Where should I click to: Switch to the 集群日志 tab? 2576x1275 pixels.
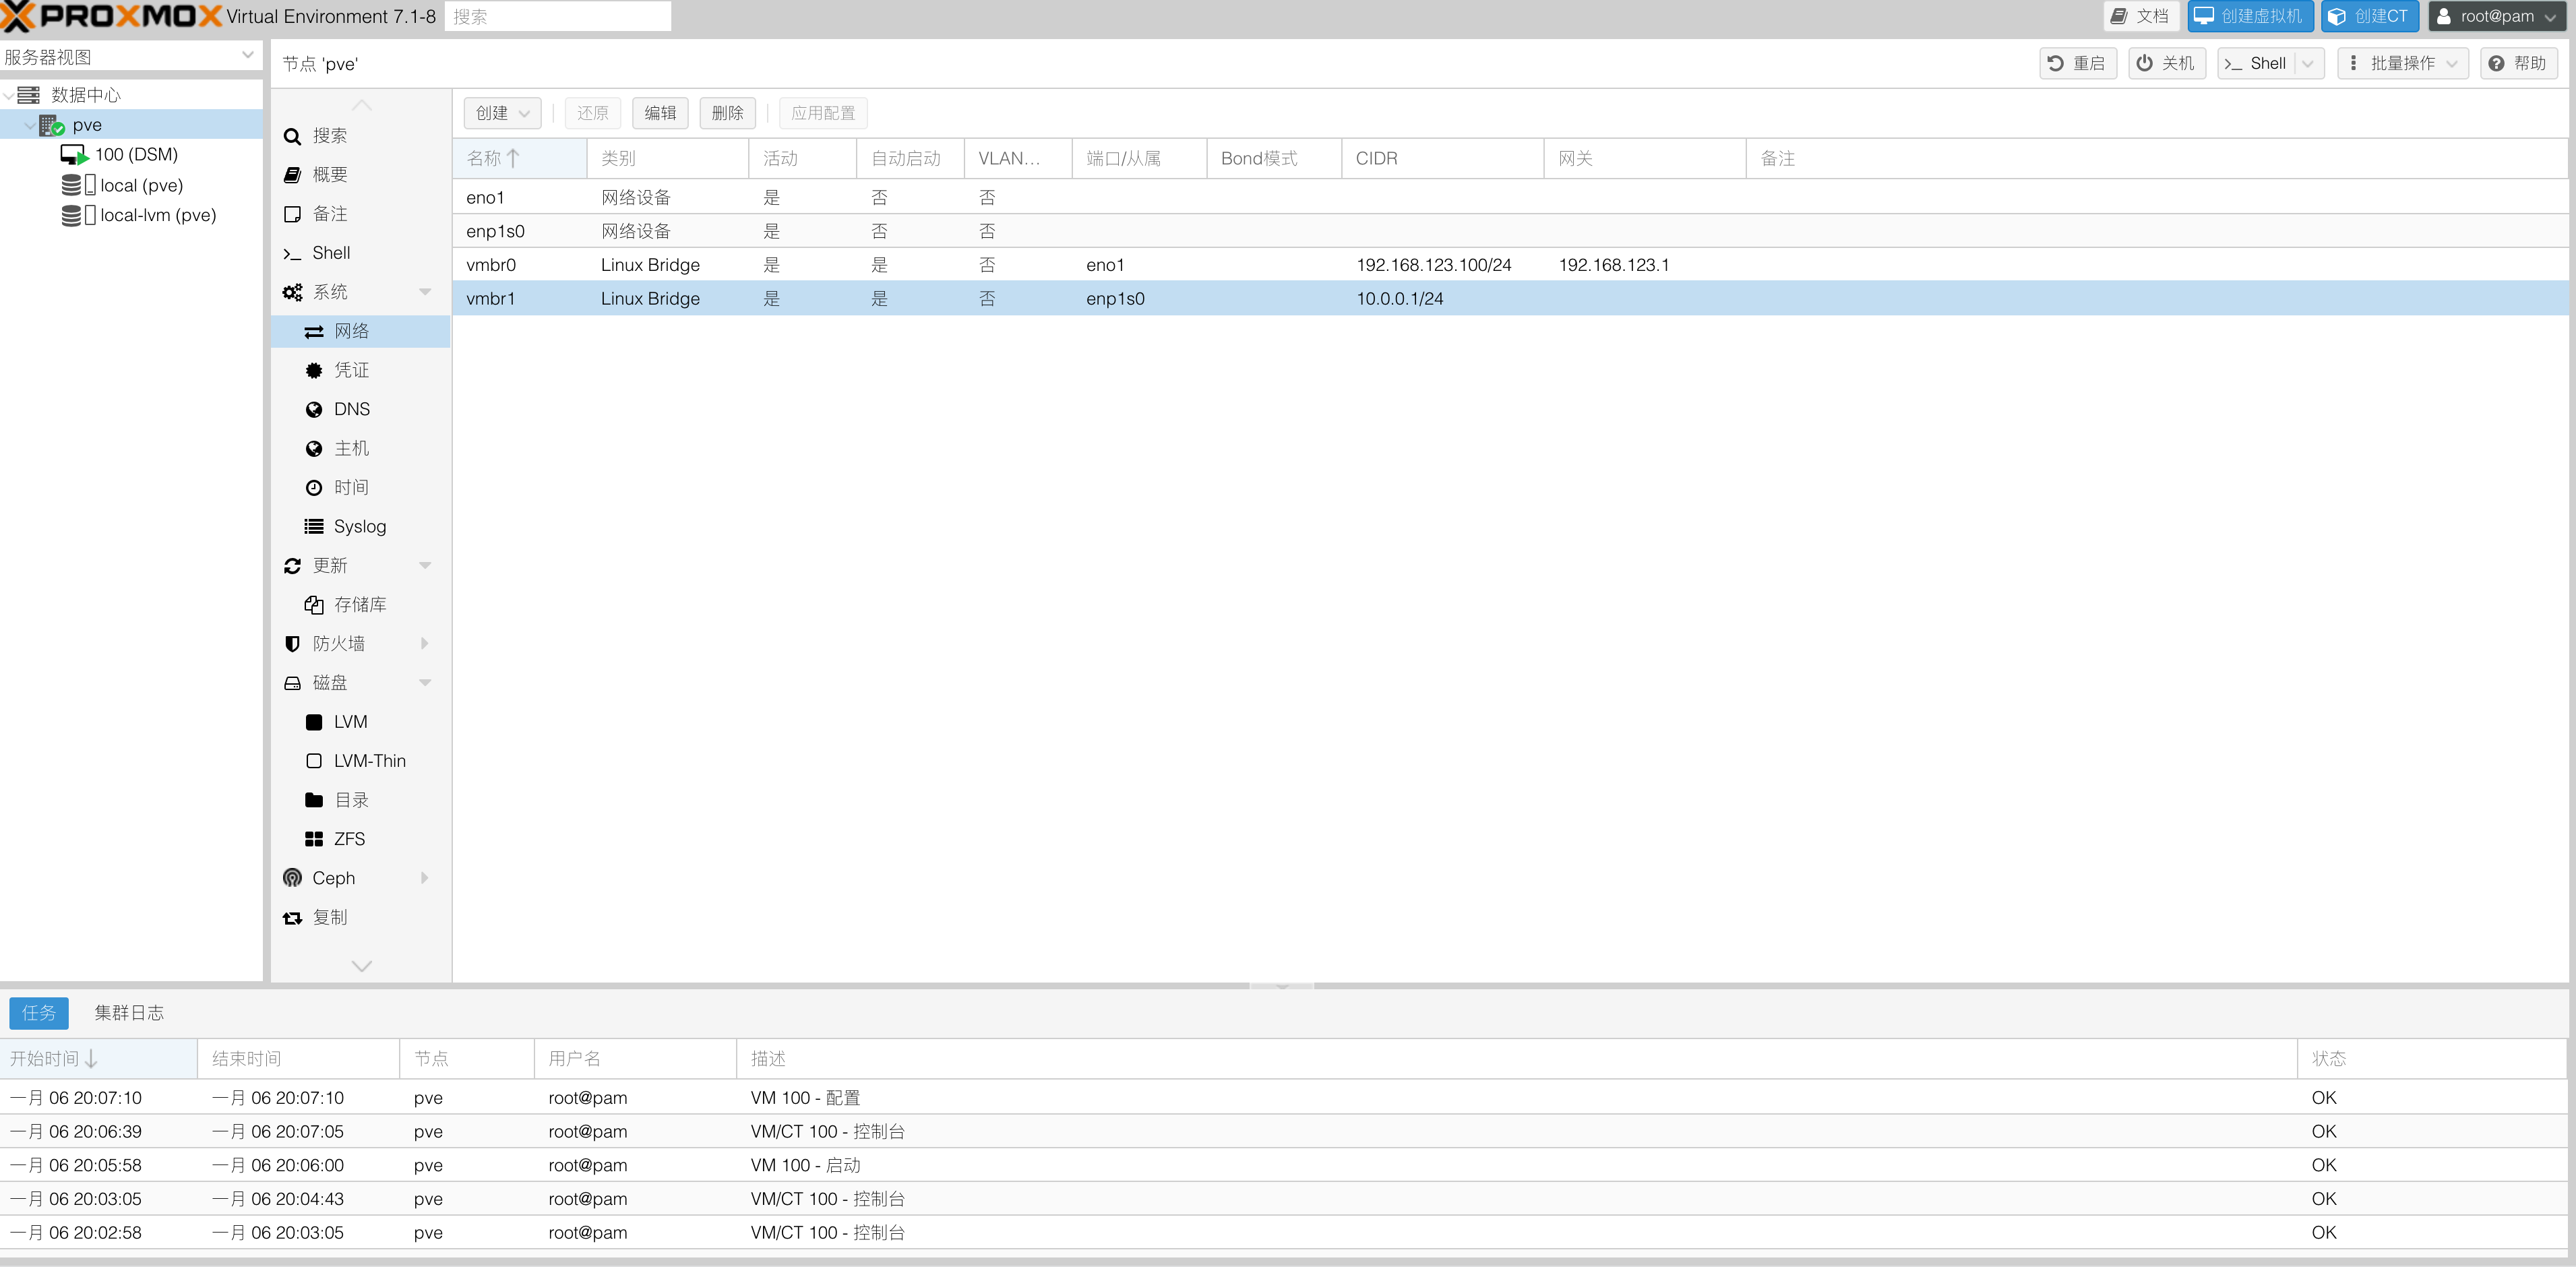(x=129, y=1013)
